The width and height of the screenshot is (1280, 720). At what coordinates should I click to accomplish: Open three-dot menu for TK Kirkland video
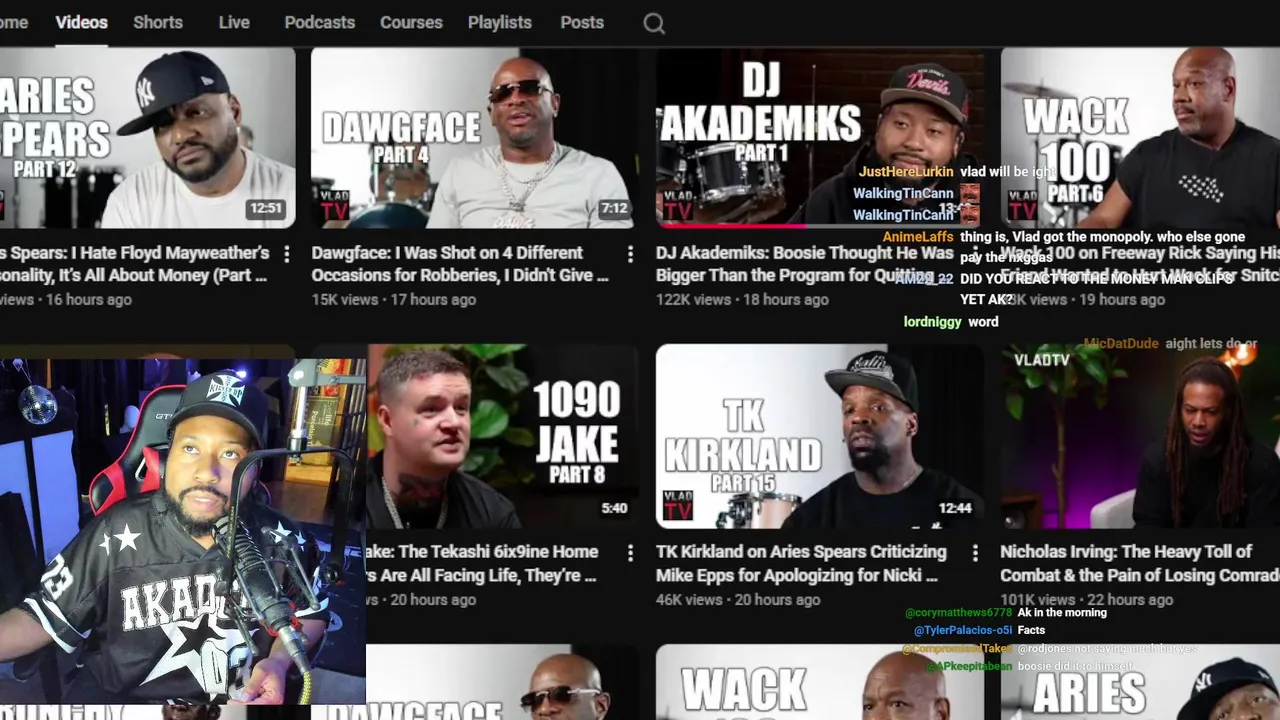[x=975, y=553]
